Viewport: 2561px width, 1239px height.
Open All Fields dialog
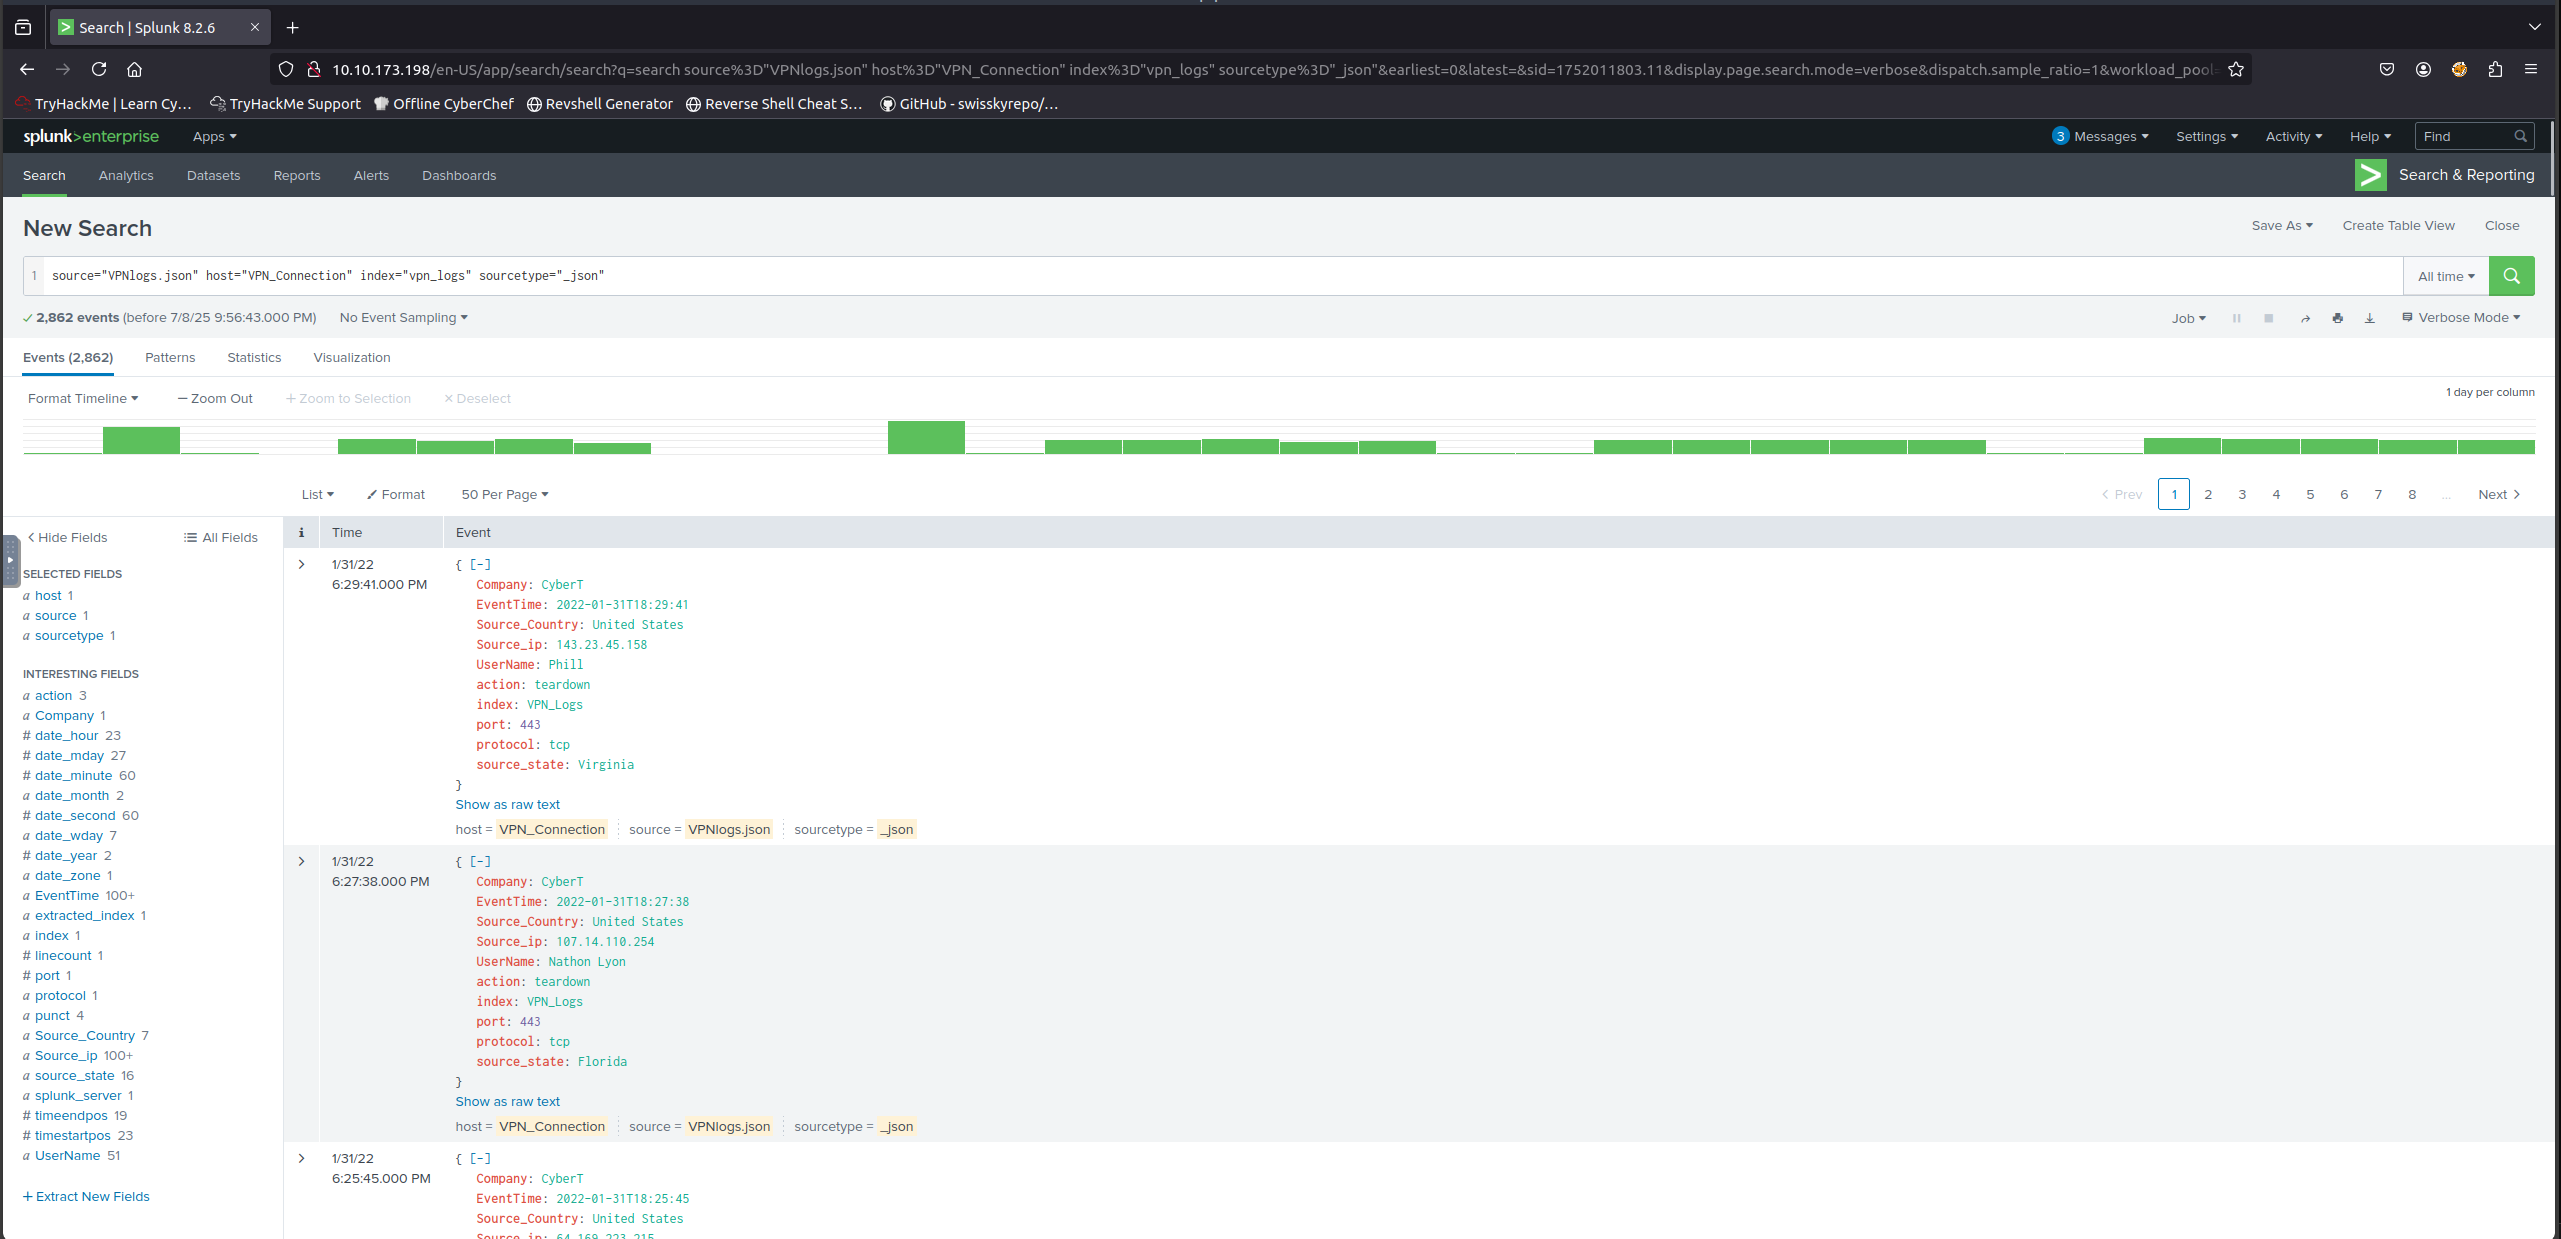point(221,537)
